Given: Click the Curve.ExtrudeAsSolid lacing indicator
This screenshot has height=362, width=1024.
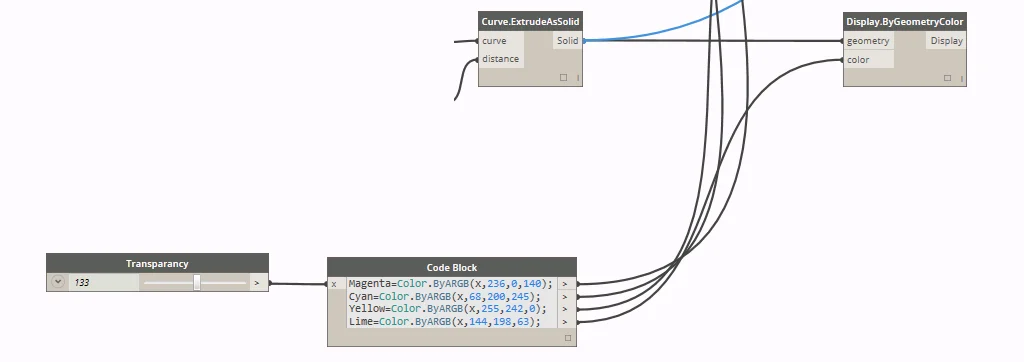Looking at the screenshot, I should point(578,78).
